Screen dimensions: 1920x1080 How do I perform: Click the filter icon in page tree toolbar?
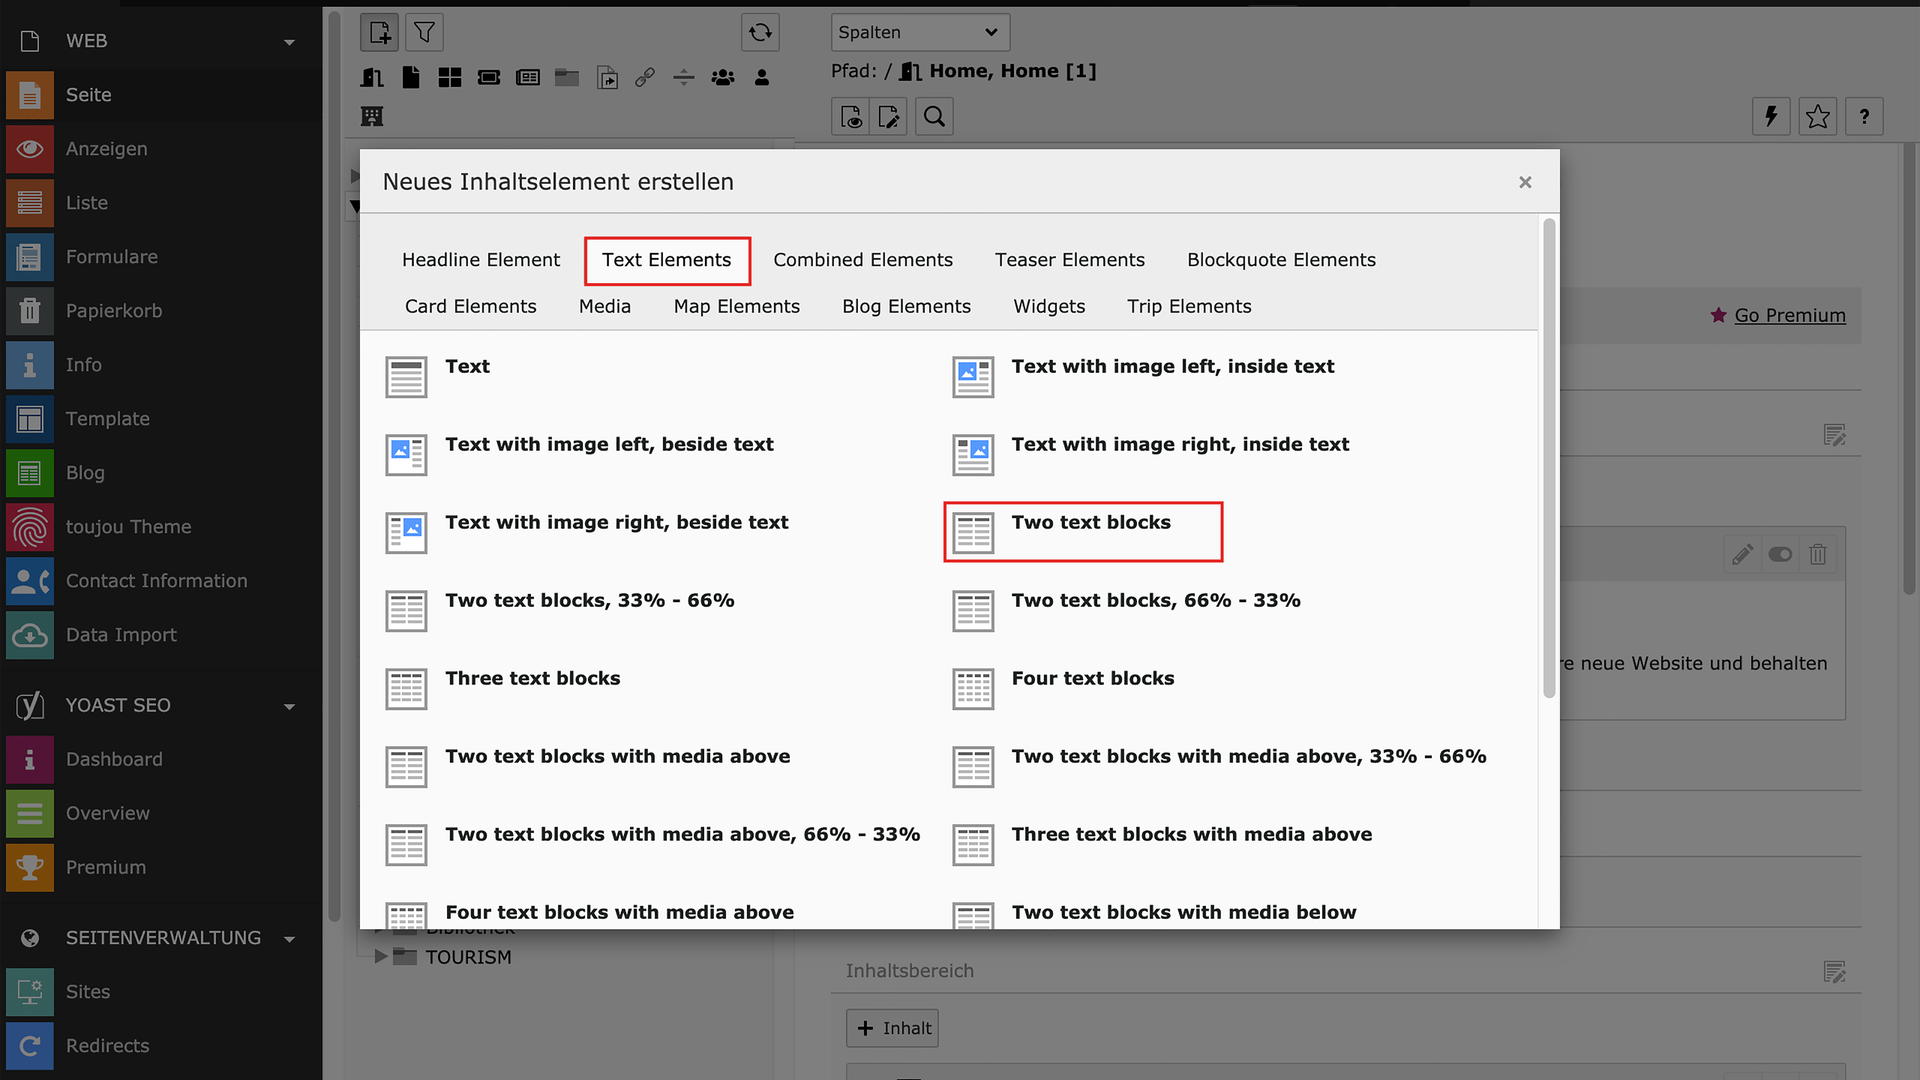pos(424,32)
